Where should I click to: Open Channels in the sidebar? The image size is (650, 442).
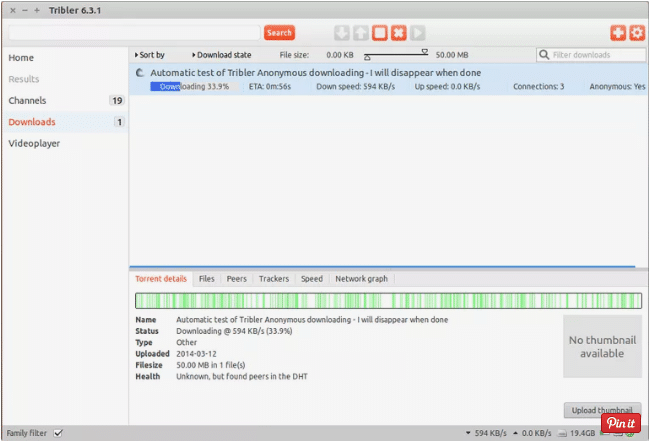point(27,100)
